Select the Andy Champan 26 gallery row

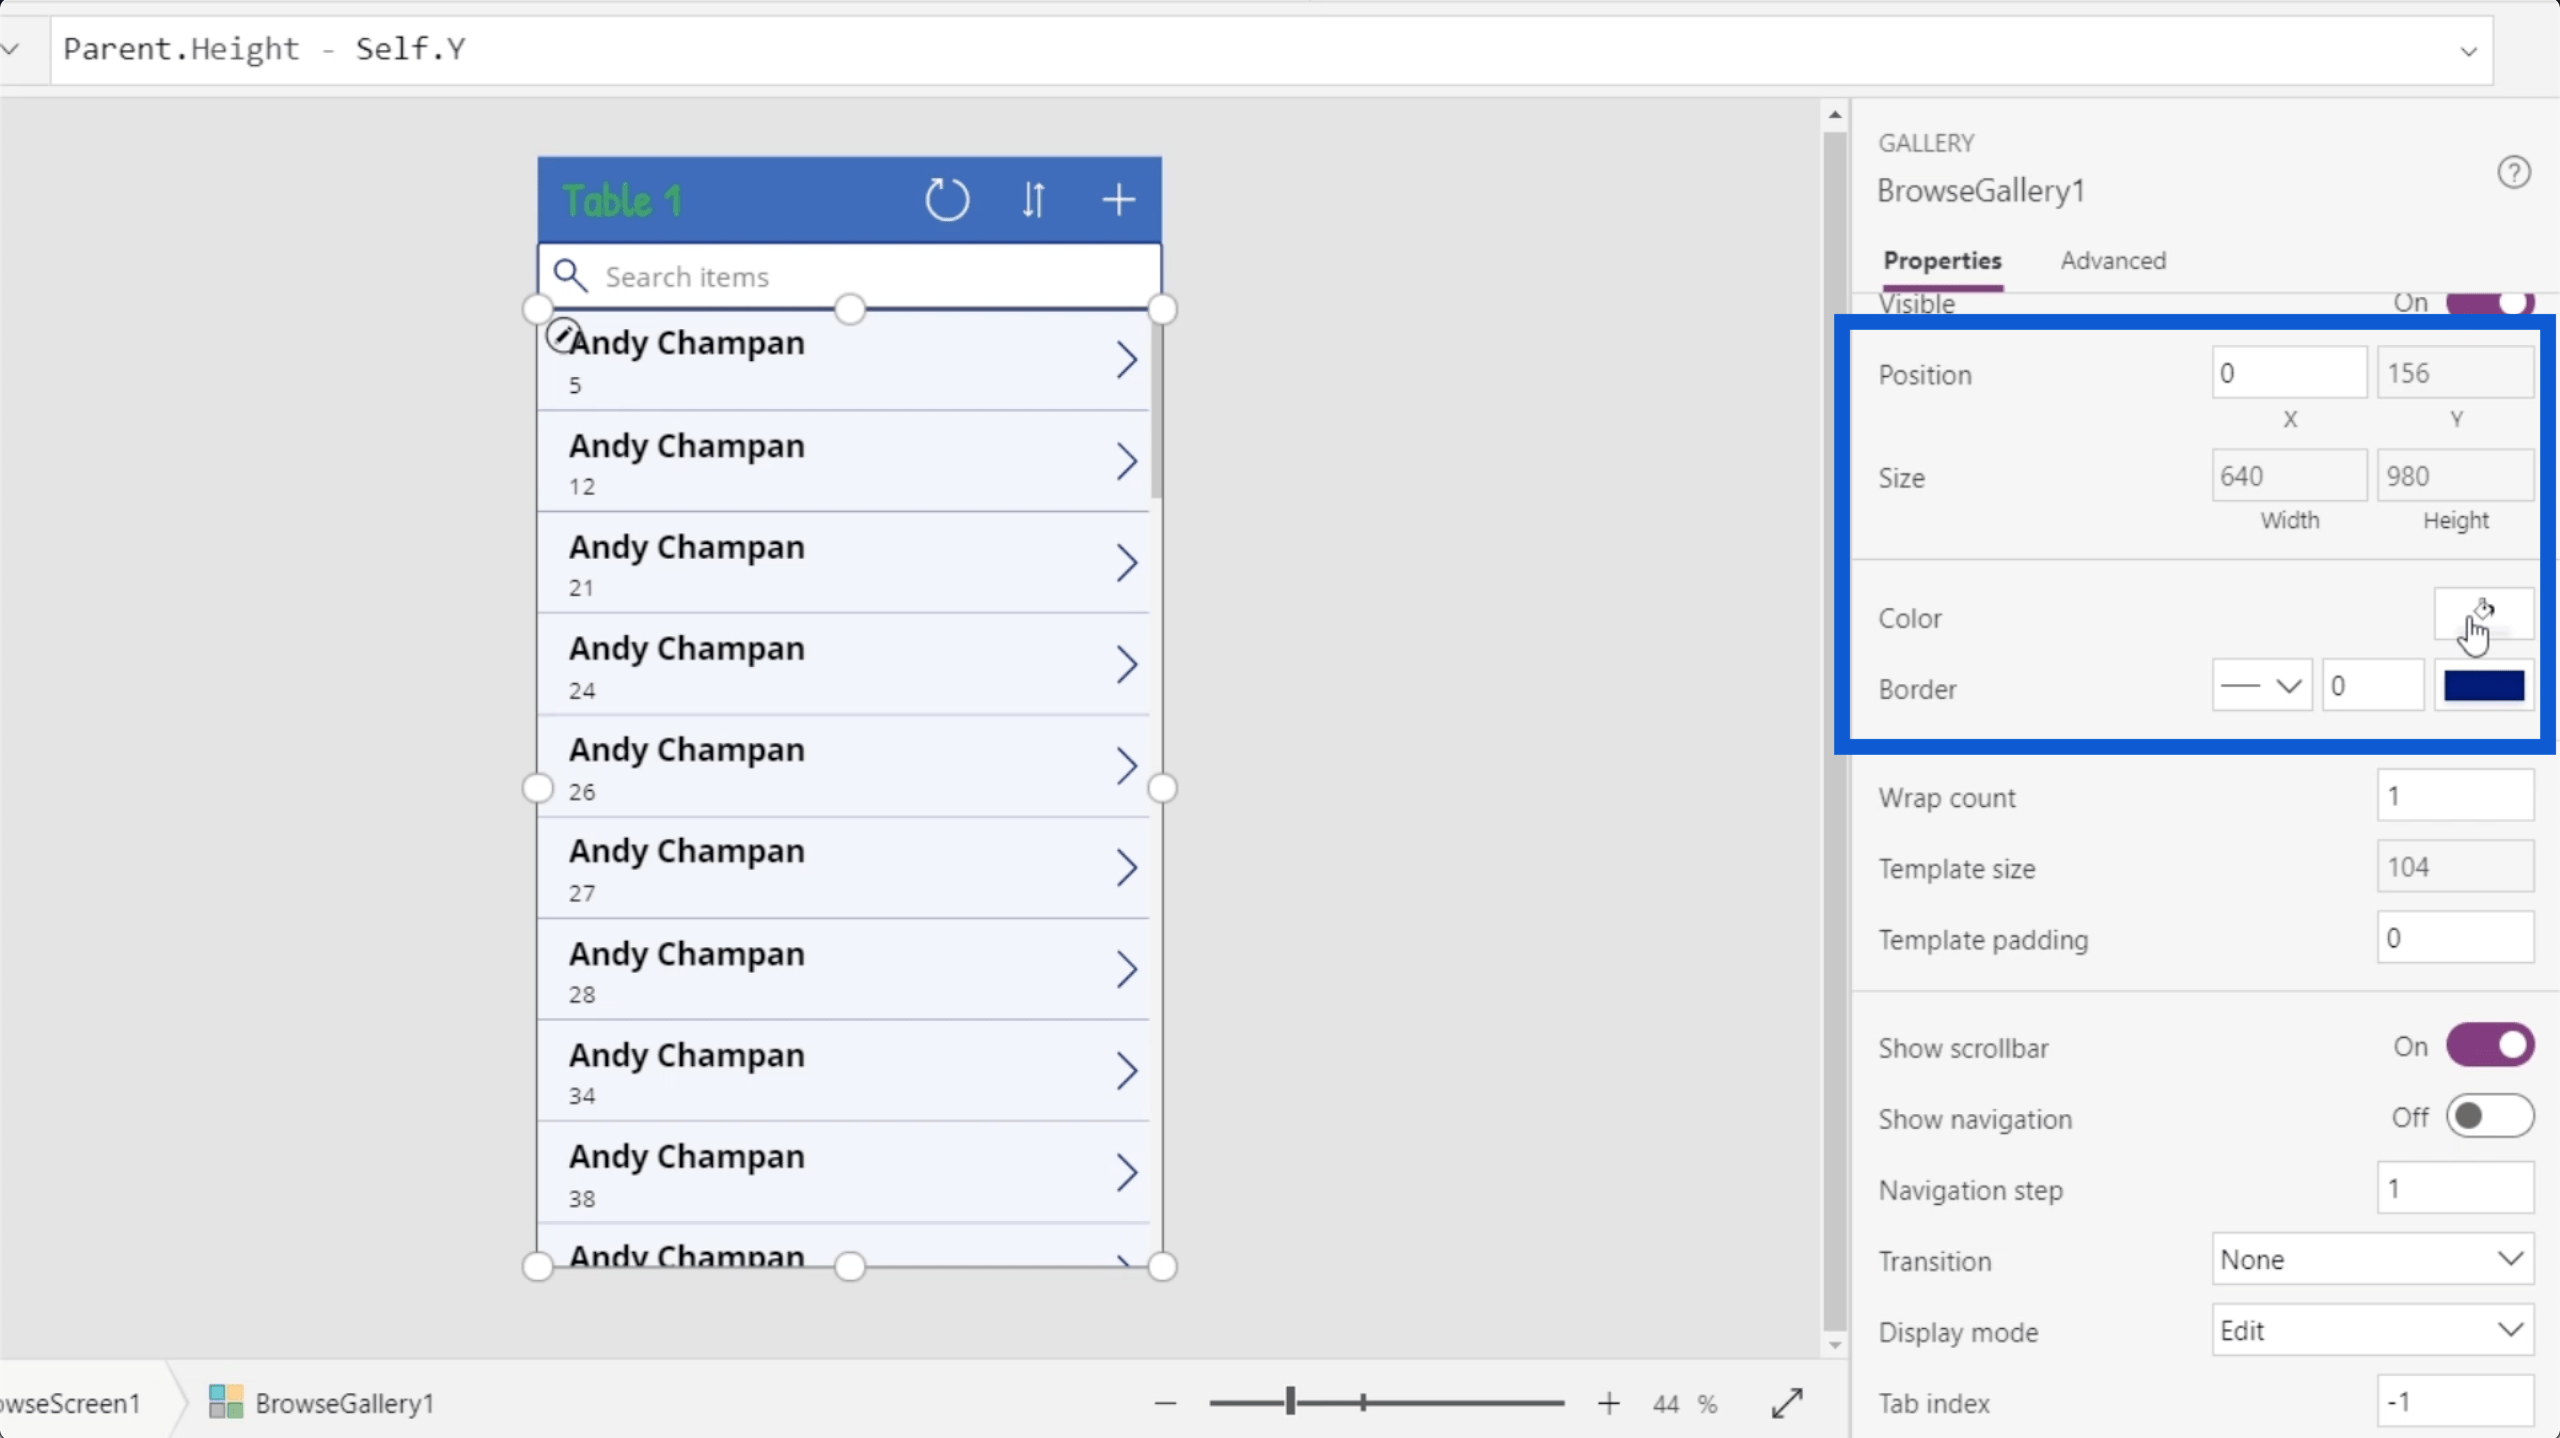843,766
